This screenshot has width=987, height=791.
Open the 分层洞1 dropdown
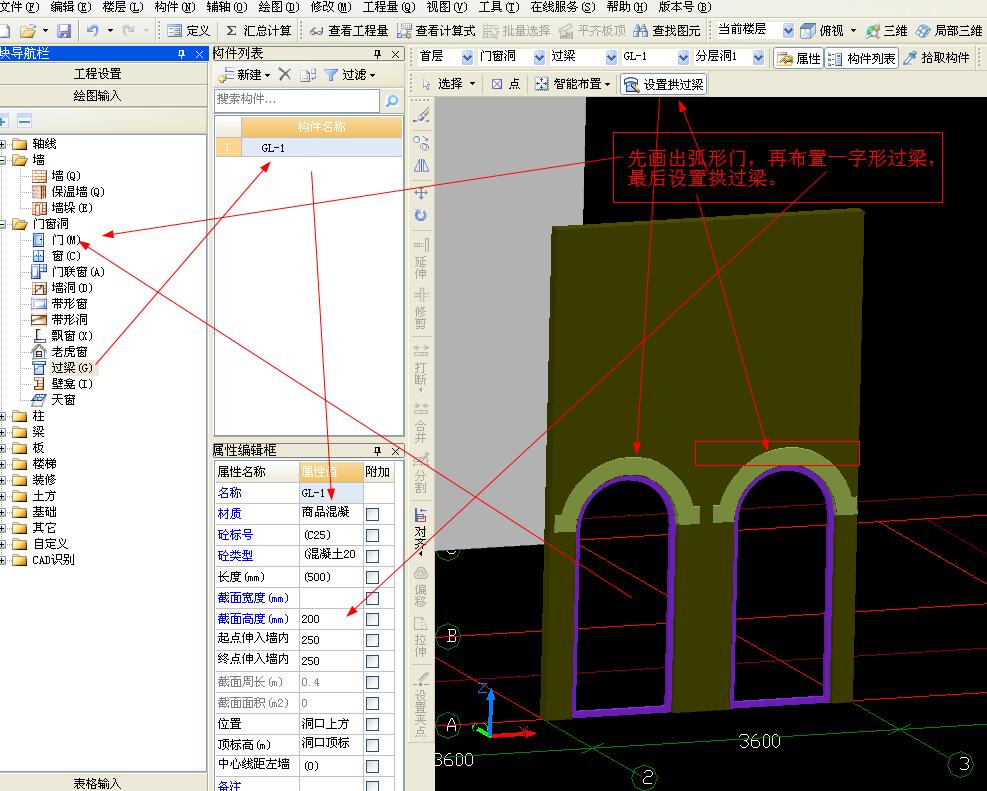[x=758, y=57]
